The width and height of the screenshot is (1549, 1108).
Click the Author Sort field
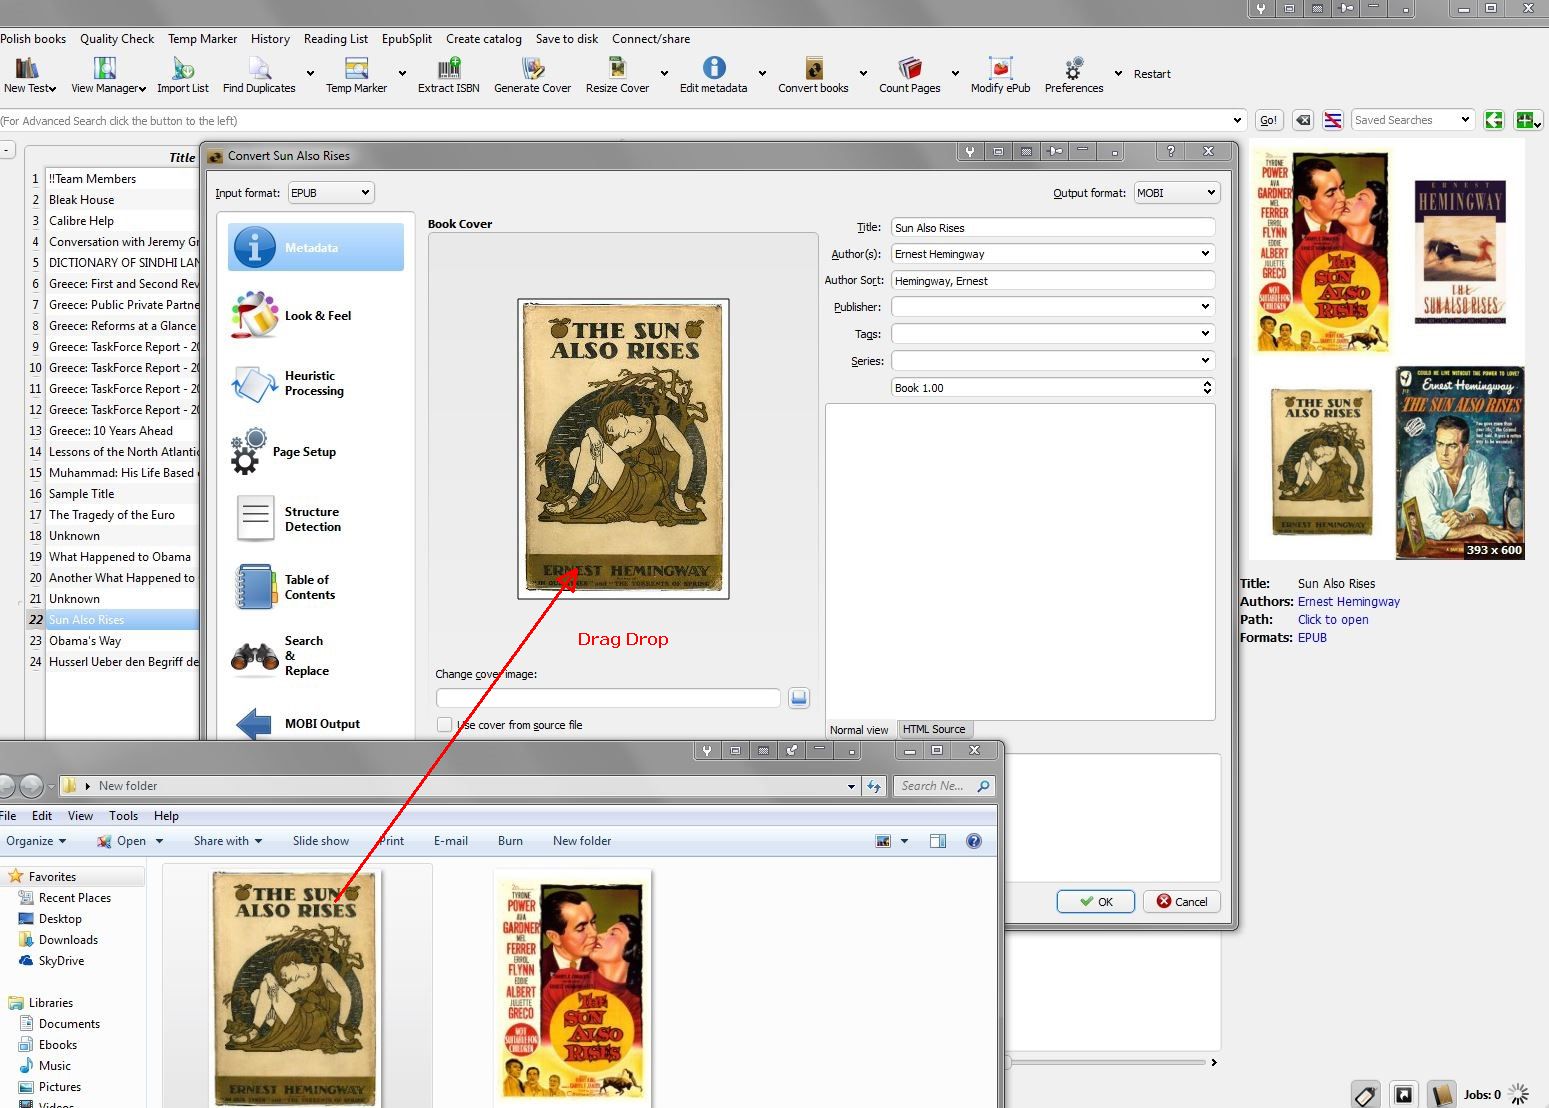pos(1053,281)
